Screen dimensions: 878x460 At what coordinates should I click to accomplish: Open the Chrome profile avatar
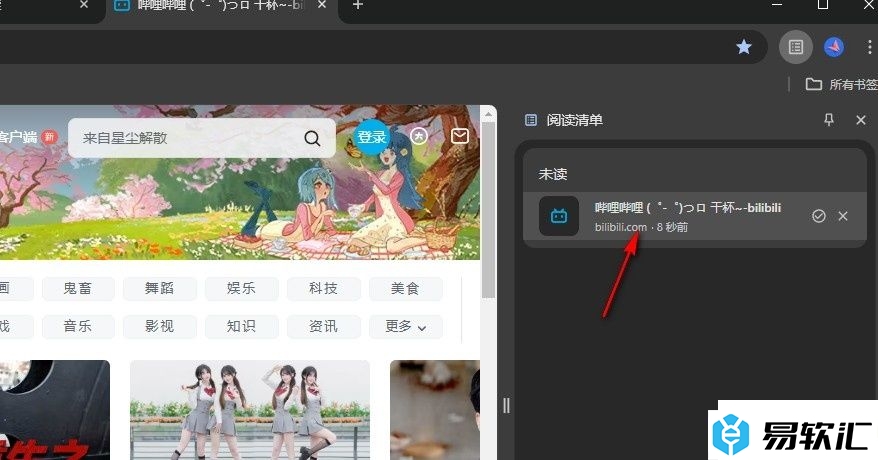834,47
